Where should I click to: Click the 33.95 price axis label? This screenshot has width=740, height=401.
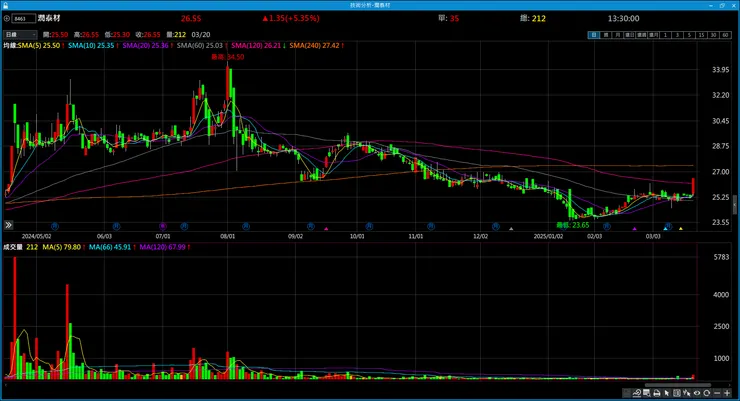(721, 70)
